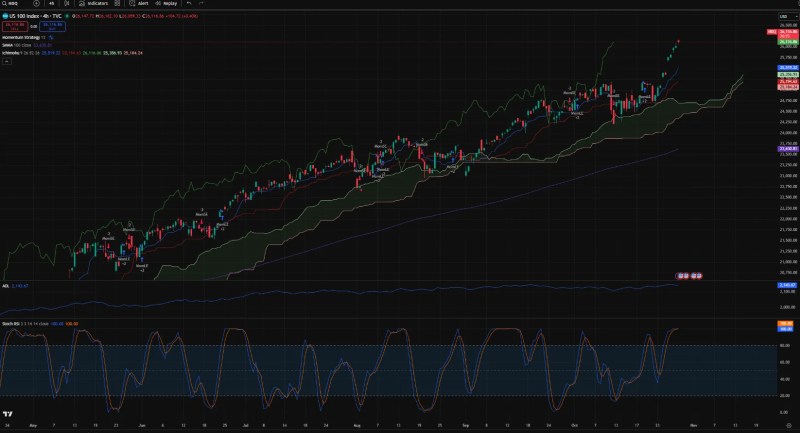
Task: Click the time axis settings gear icon
Action: (x=789, y=425)
